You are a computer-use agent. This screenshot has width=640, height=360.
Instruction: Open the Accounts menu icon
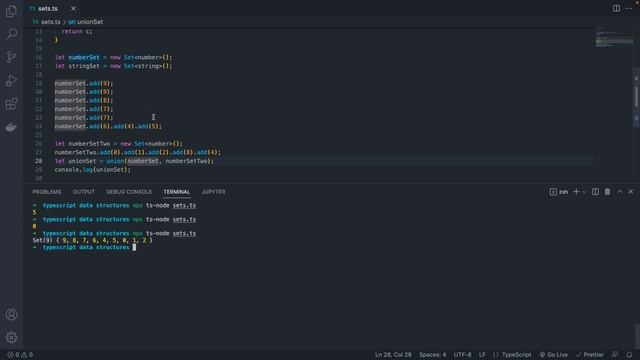pos(11,314)
